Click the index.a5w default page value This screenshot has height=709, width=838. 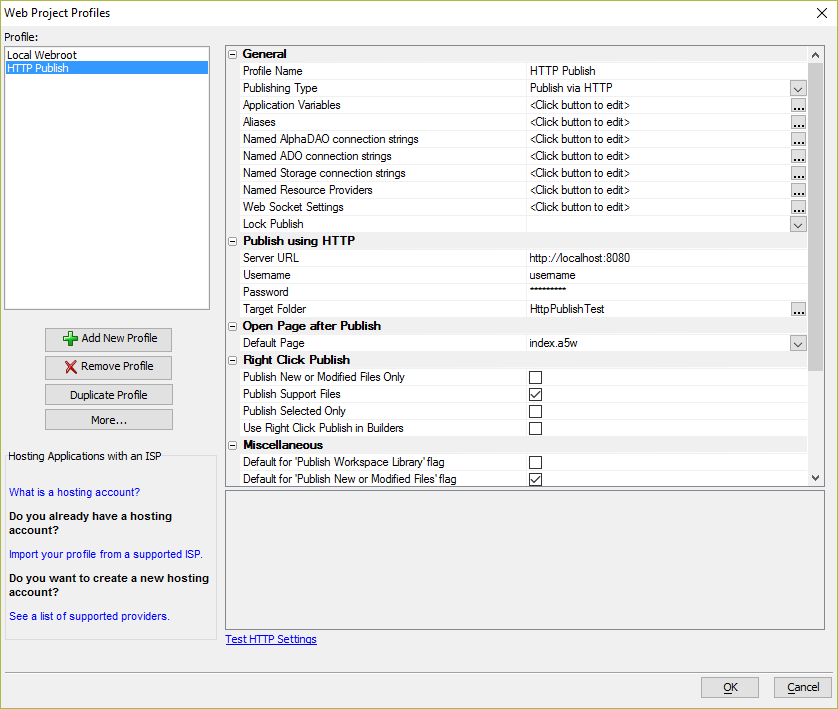(553, 343)
